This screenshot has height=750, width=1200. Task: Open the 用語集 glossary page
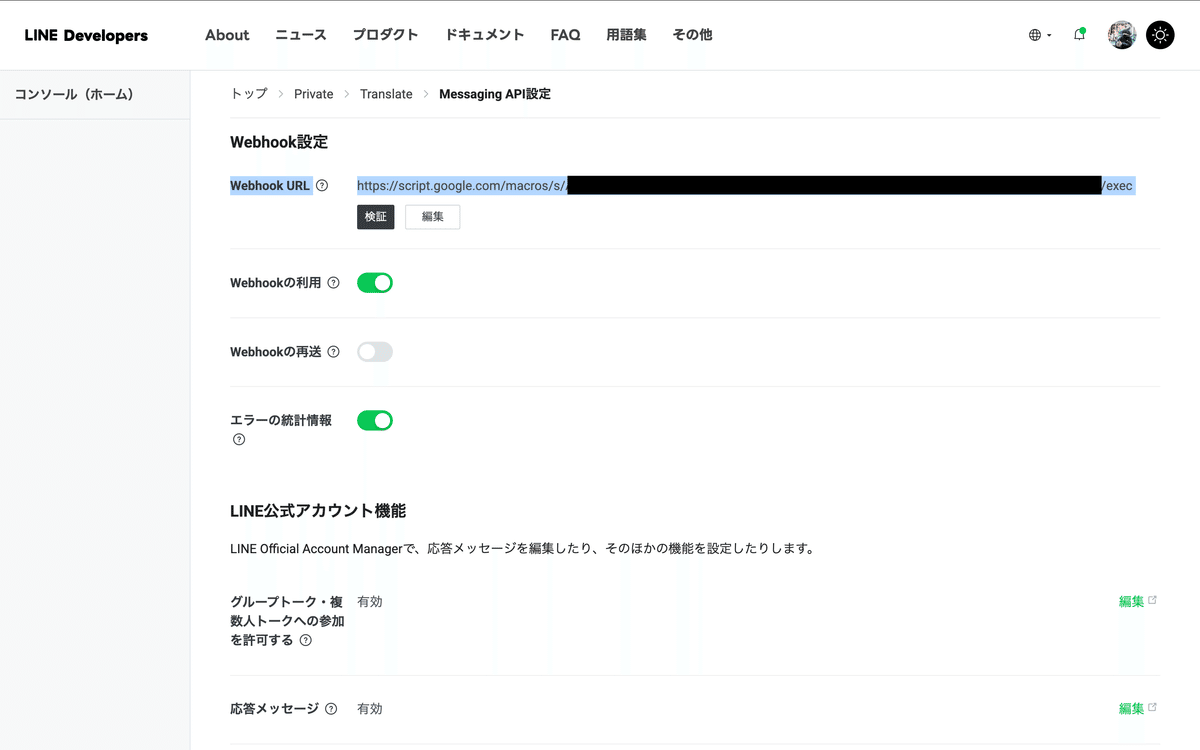(x=626, y=35)
